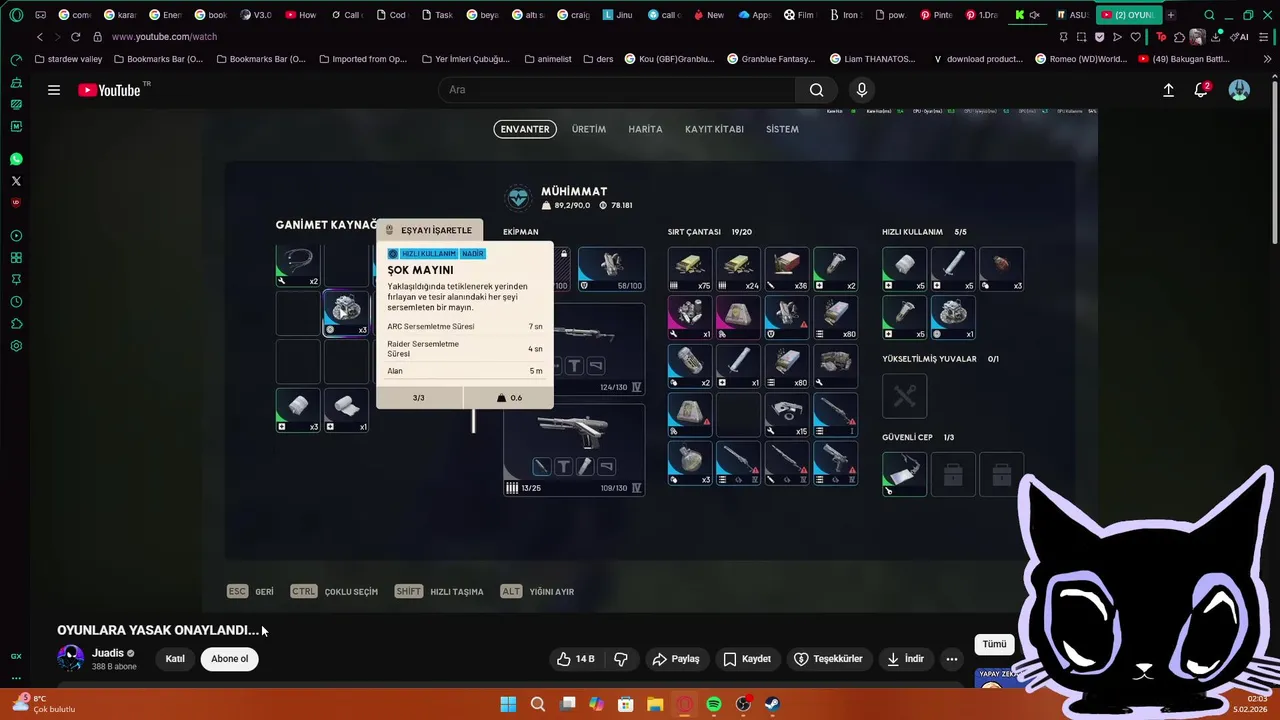The image size is (1280, 720).
Task: Switch to the ASUS tab
Action: [x=1072, y=15]
